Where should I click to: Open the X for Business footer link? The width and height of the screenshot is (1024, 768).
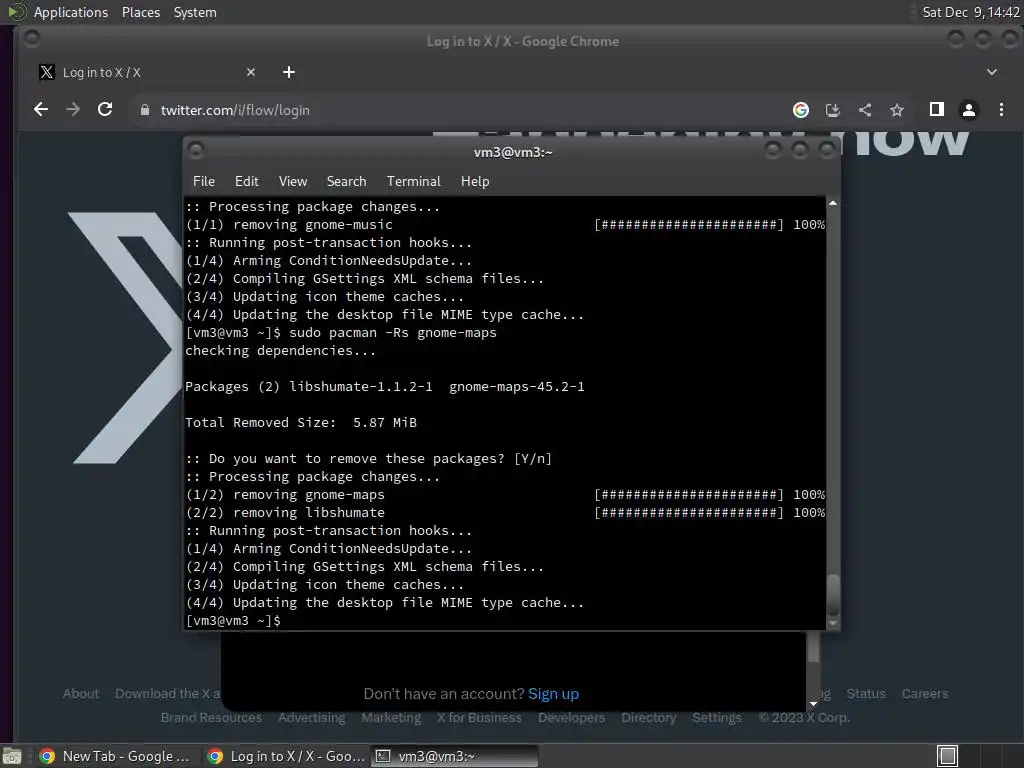[479, 718]
